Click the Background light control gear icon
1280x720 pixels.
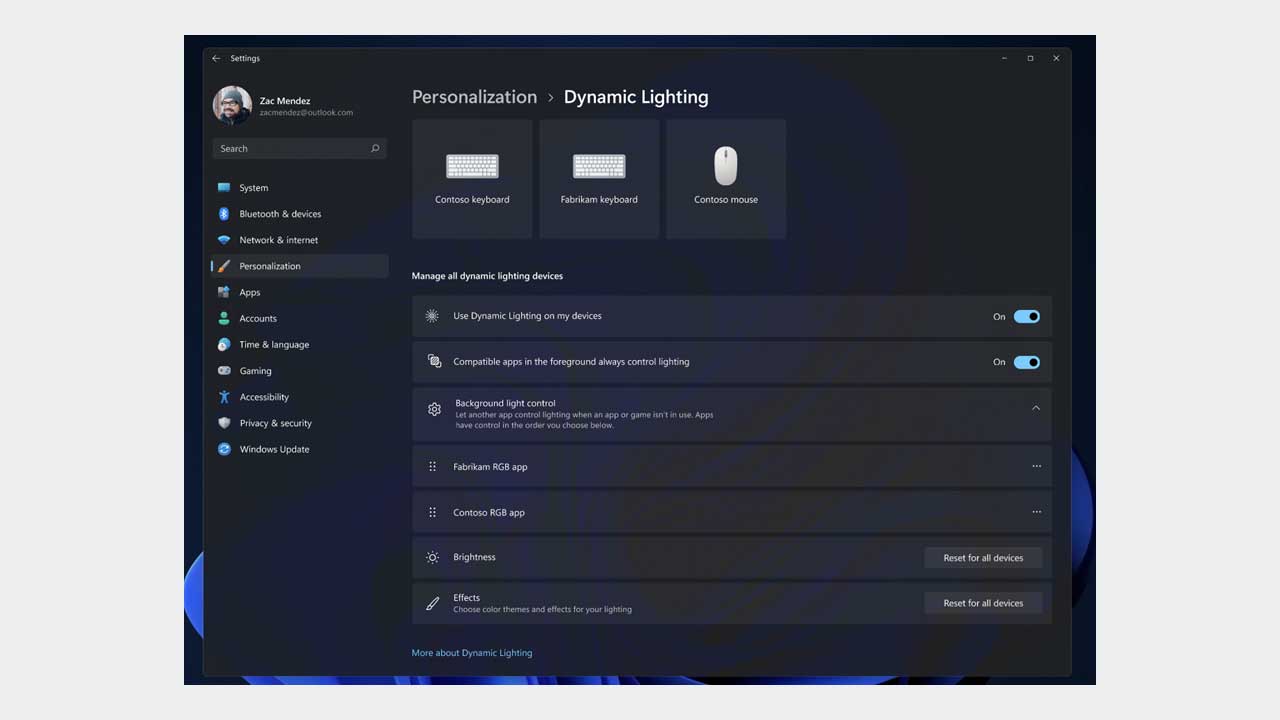434,409
